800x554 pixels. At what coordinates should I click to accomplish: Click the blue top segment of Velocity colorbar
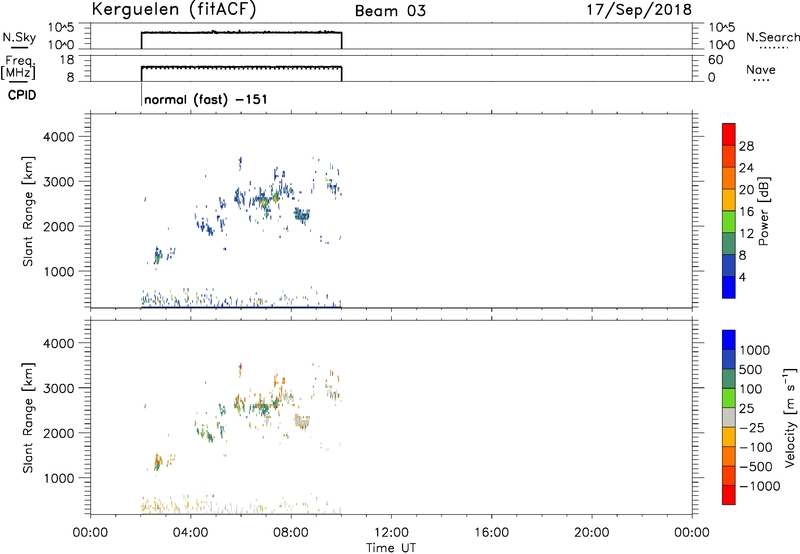729,340
